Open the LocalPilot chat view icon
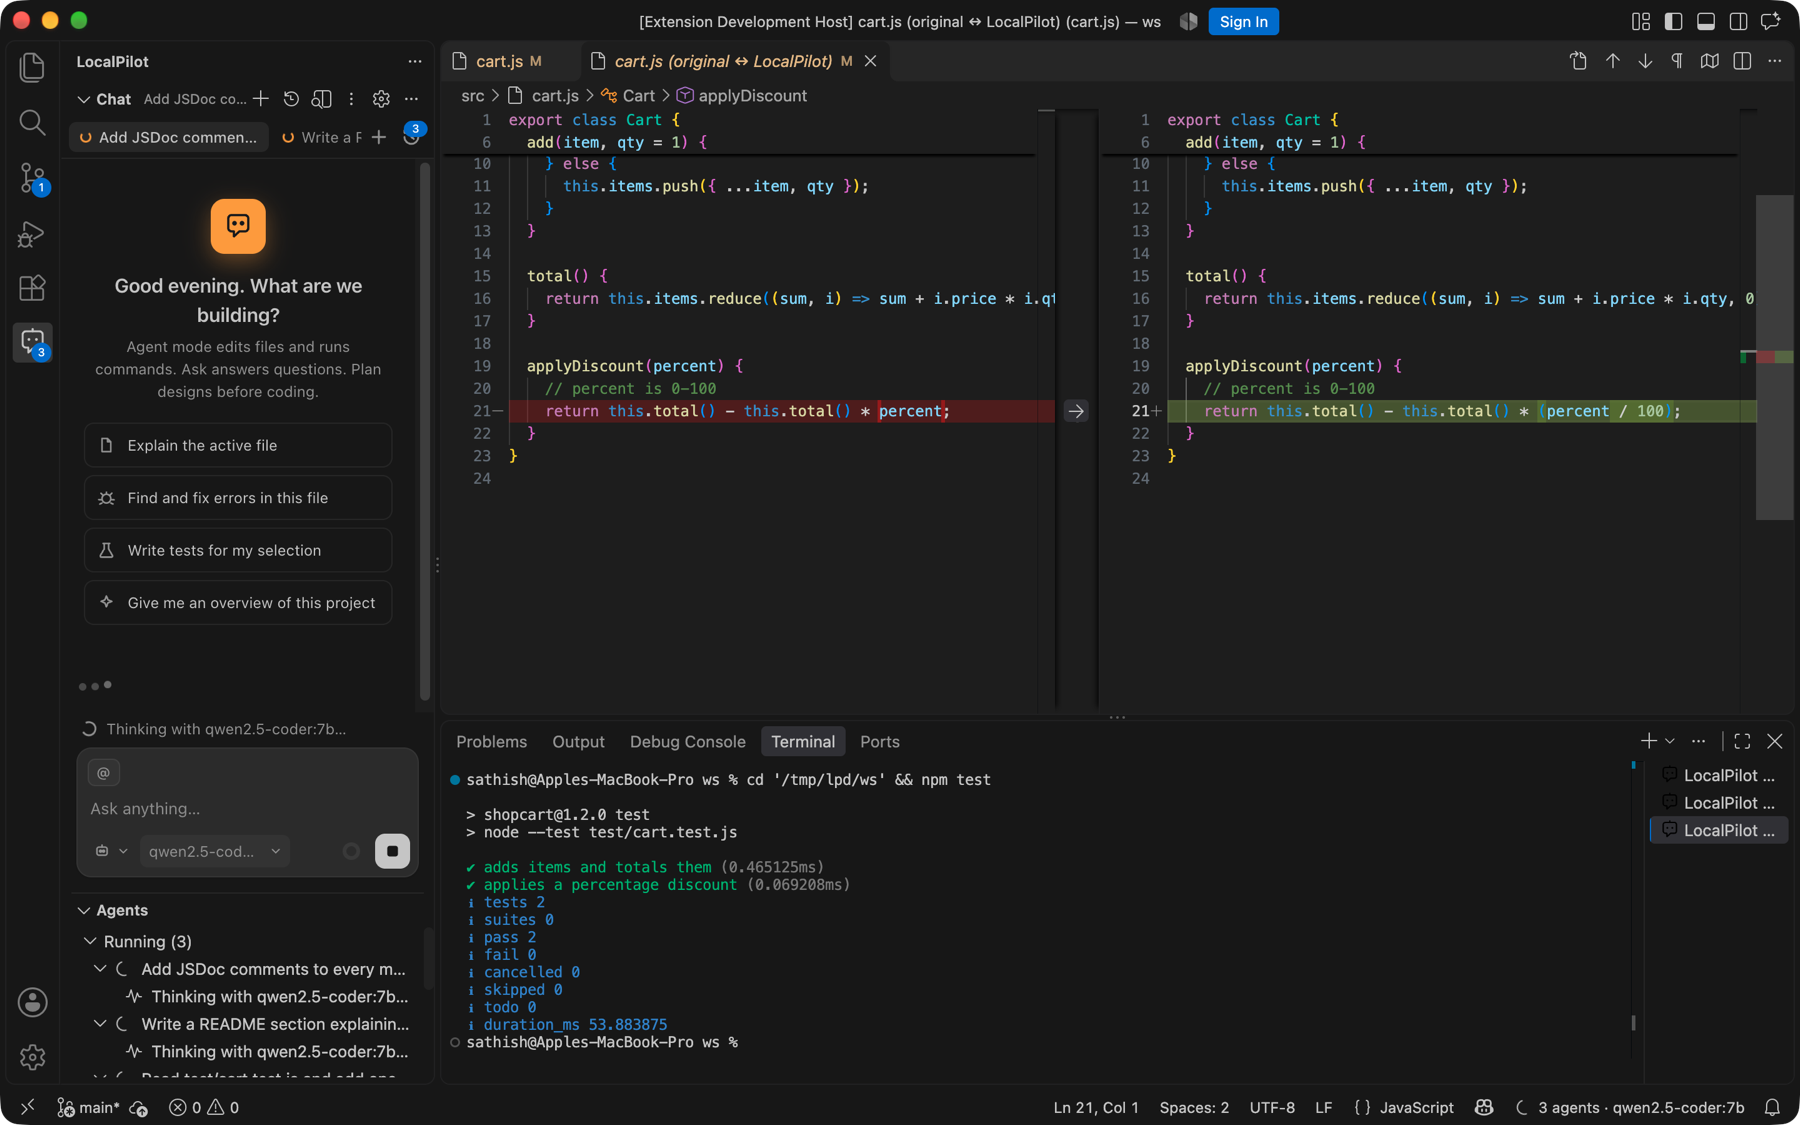1800x1125 pixels. tap(32, 342)
